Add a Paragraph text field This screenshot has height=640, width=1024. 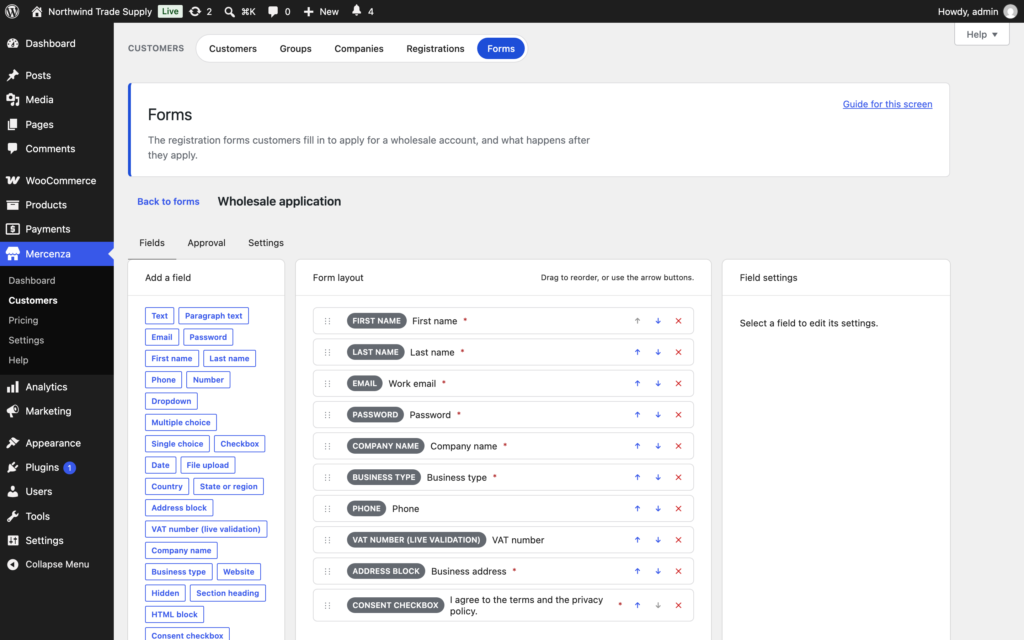(x=214, y=315)
